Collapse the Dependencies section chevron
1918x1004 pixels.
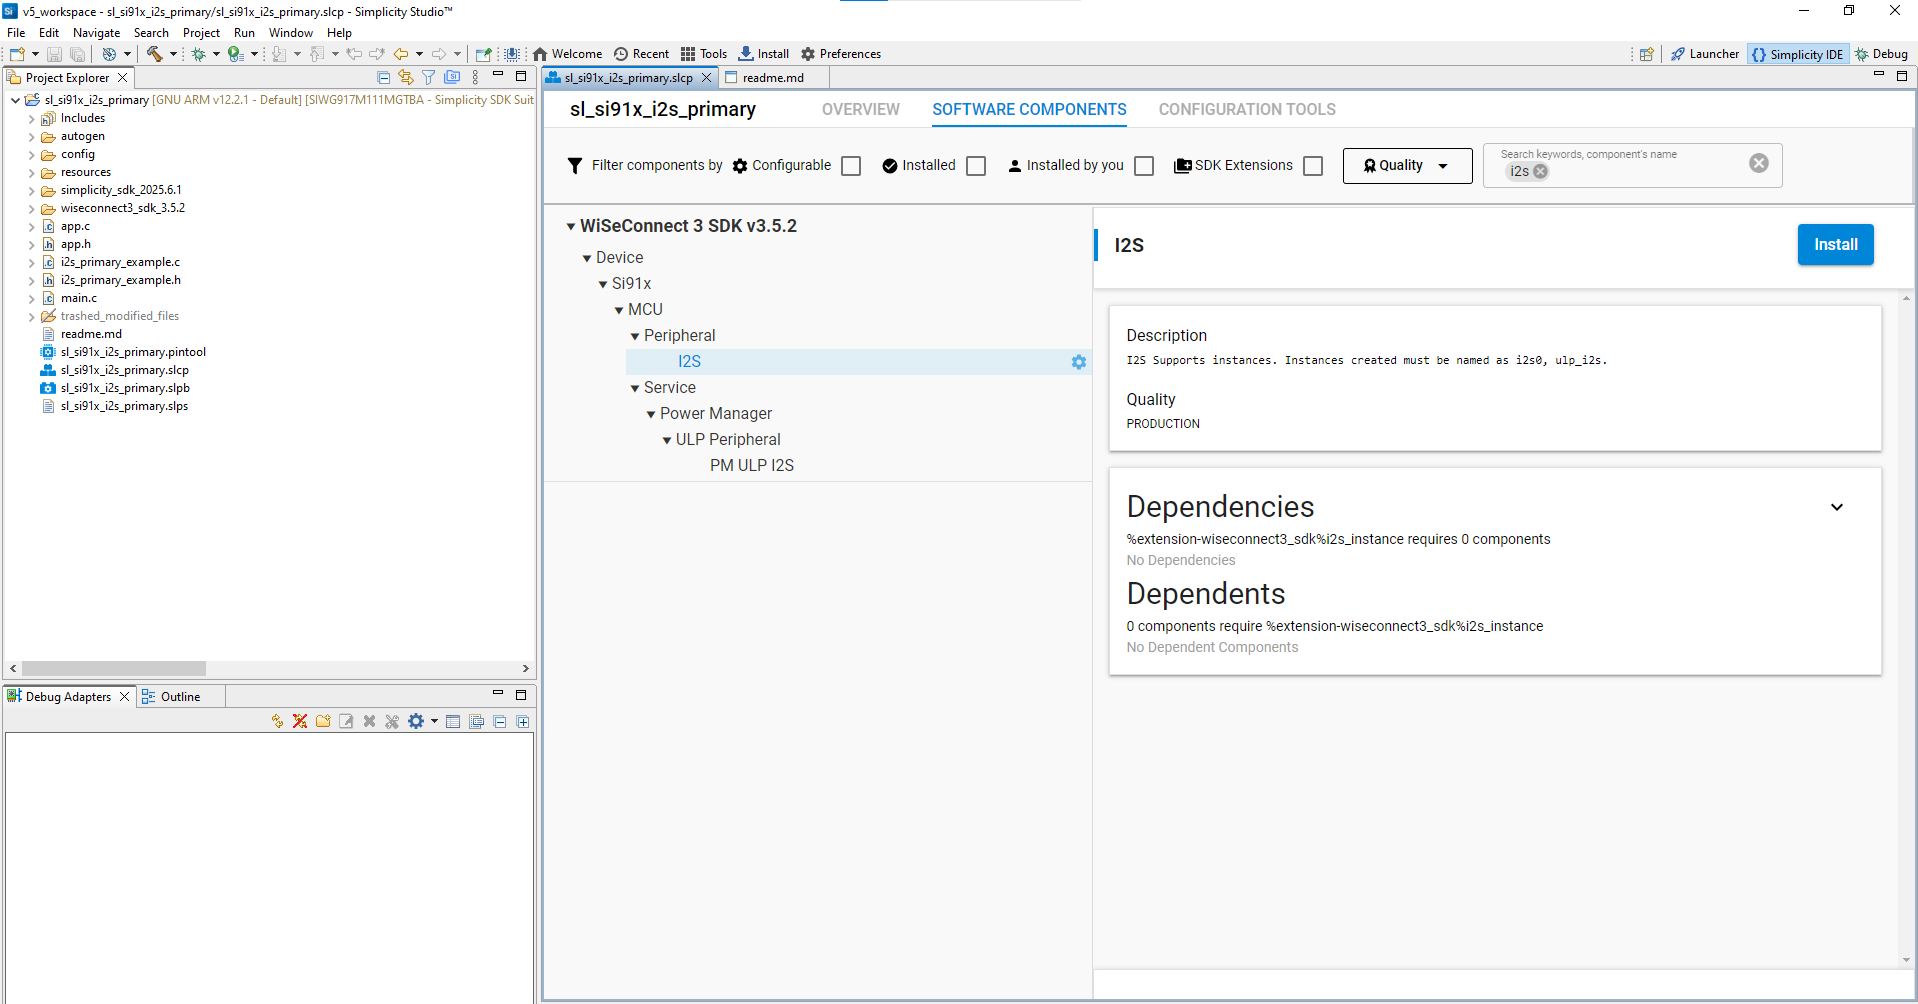(1838, 507)
